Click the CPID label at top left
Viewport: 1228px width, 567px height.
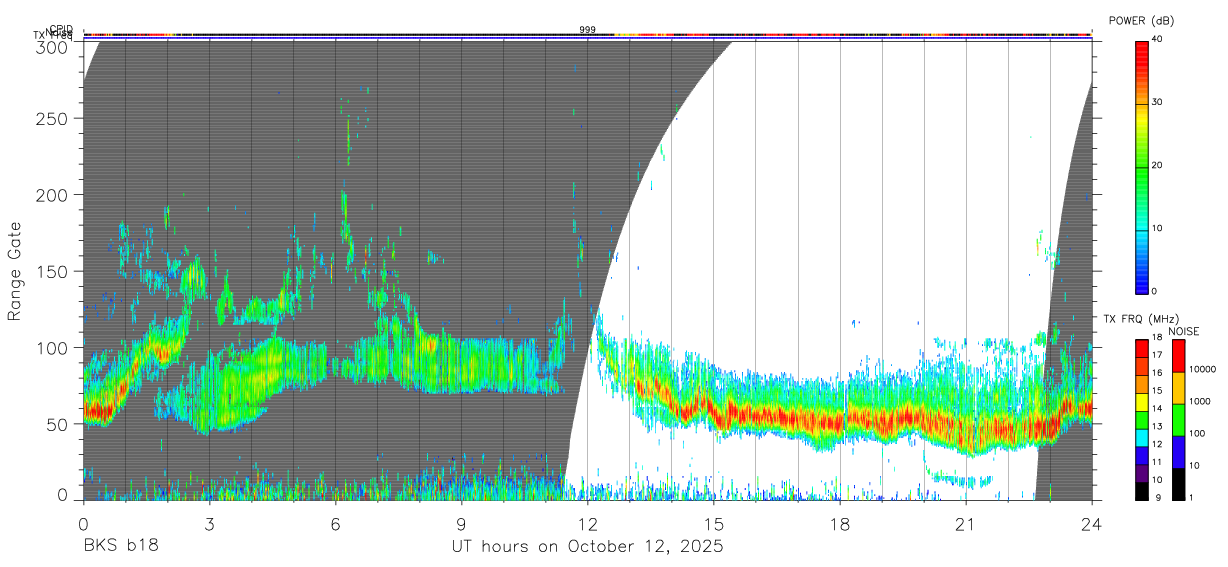60,29
